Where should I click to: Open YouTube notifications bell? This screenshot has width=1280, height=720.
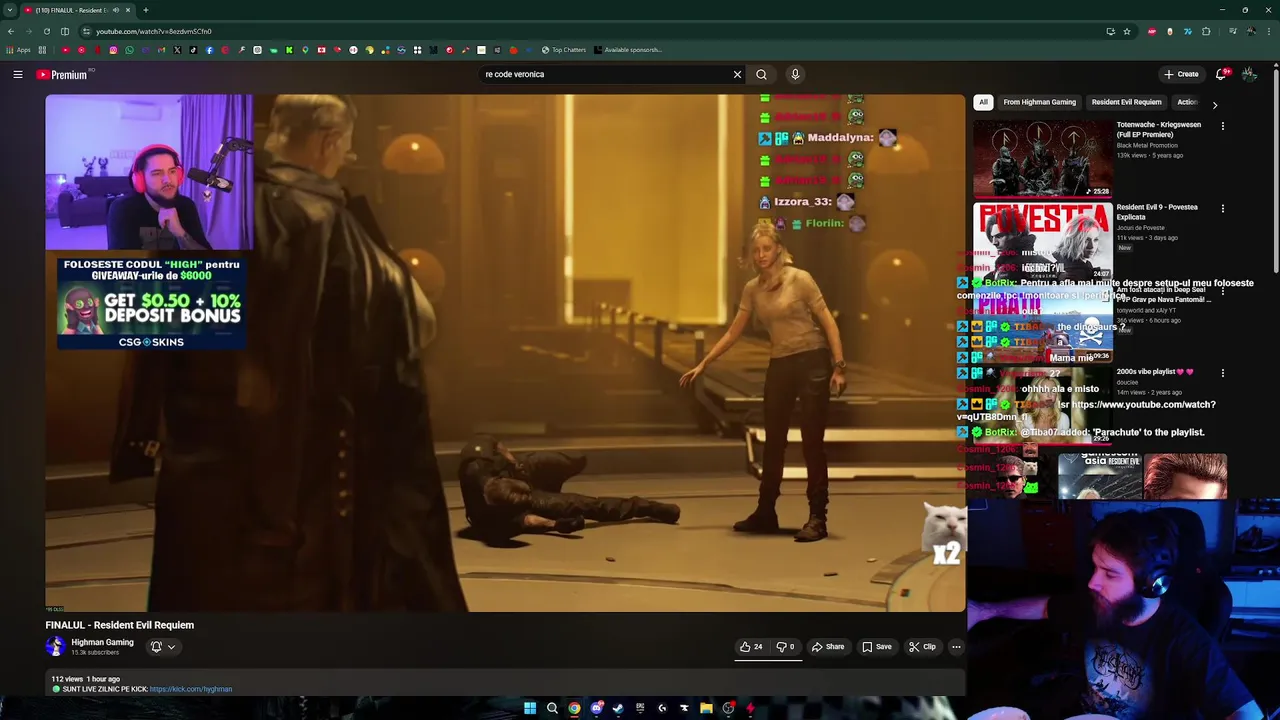[1221, 74]
